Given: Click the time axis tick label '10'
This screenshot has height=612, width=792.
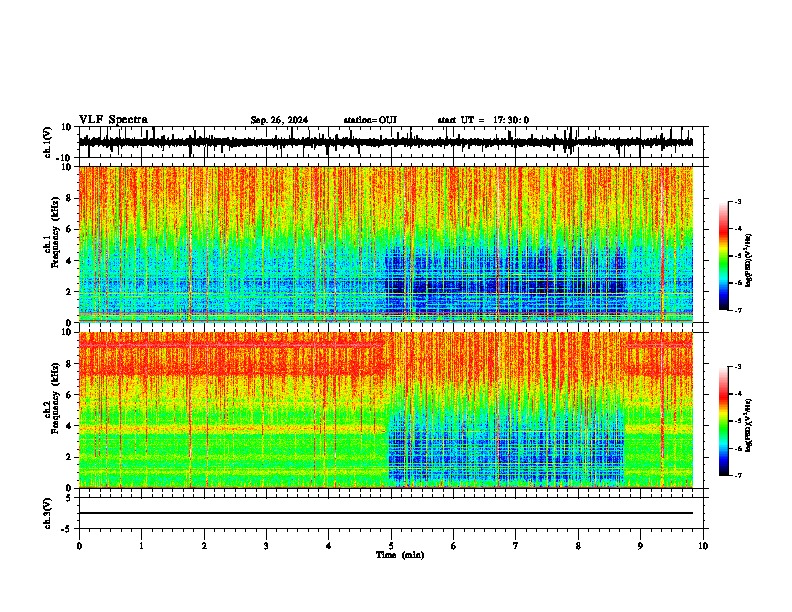Looking at the screenshot, I should [703, 546].
